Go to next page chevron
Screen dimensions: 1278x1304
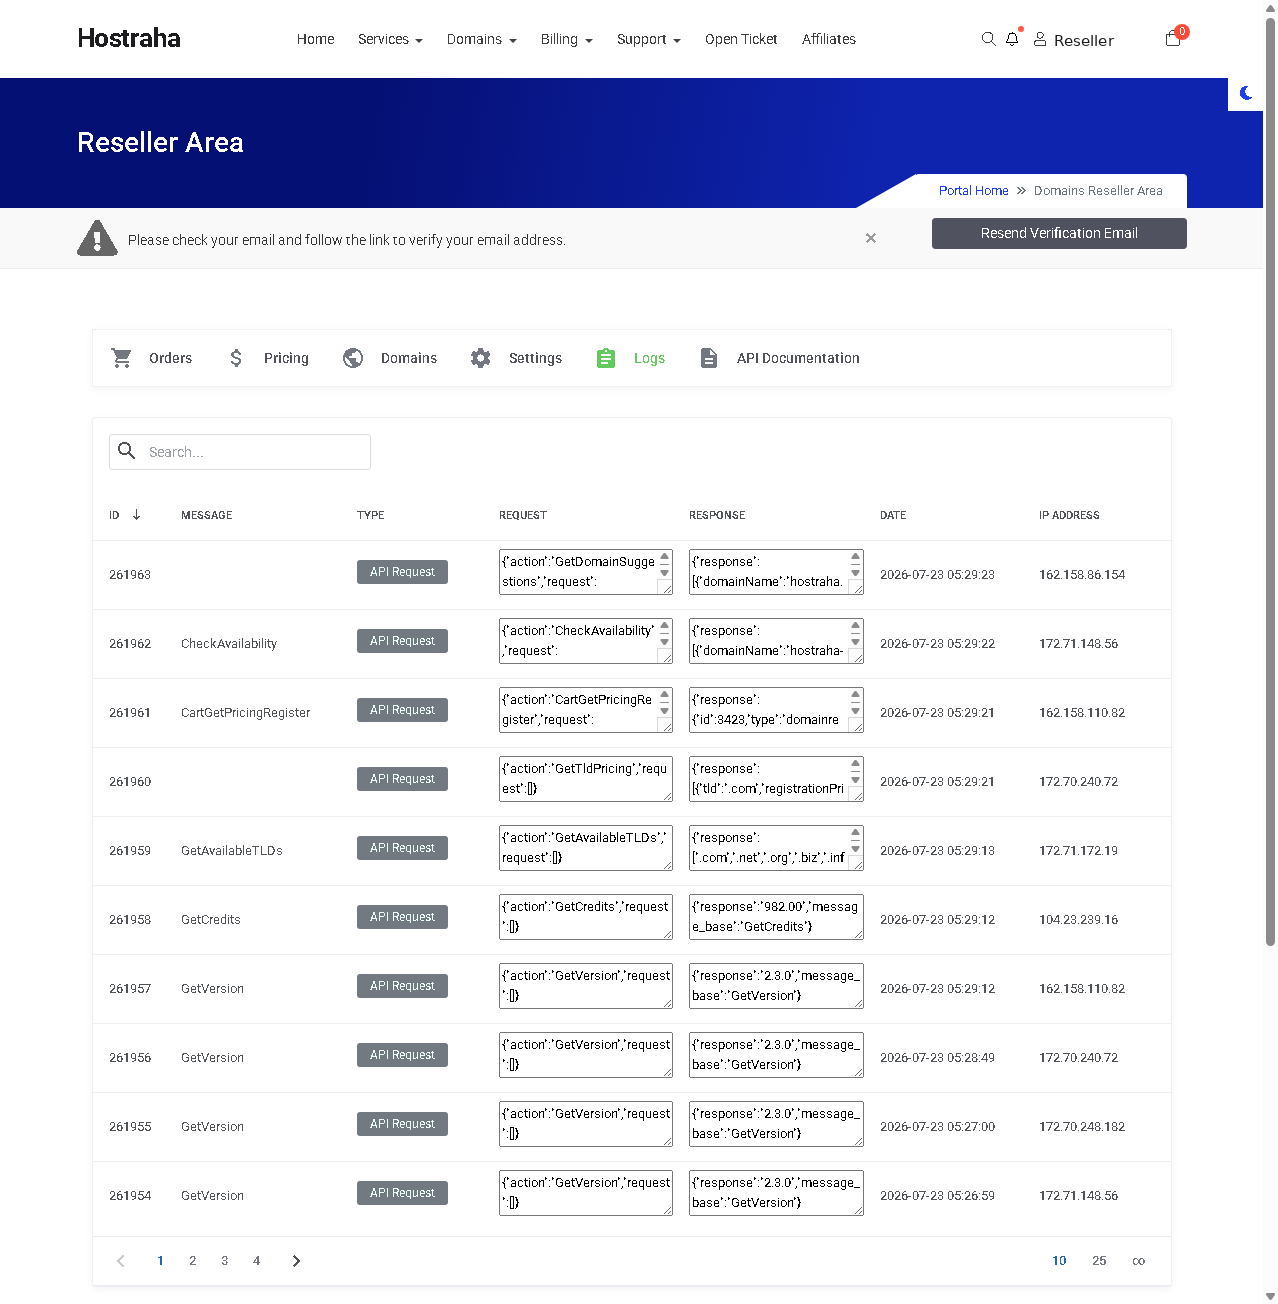click(x=296, y=1261)
